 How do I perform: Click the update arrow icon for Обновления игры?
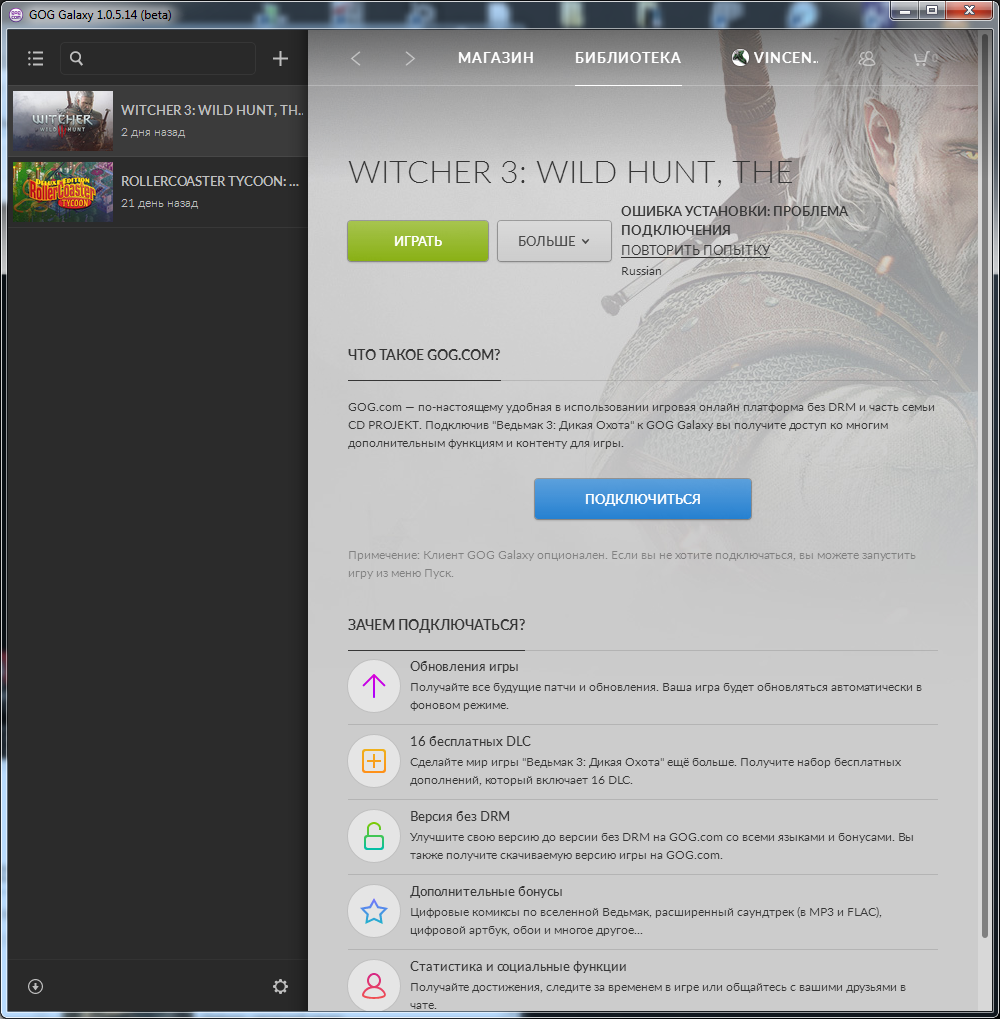pos(374,686)
